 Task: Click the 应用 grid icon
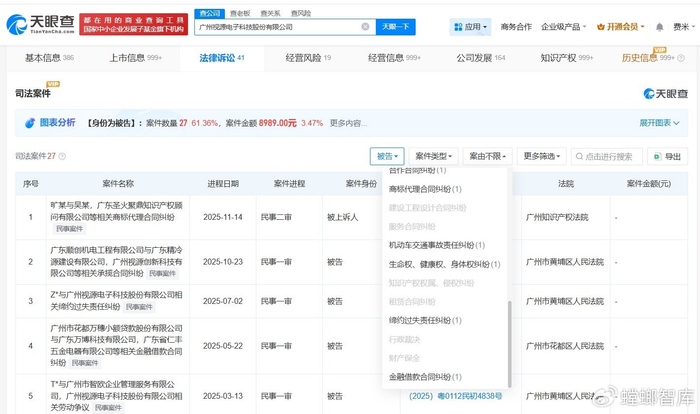(459, 27)
